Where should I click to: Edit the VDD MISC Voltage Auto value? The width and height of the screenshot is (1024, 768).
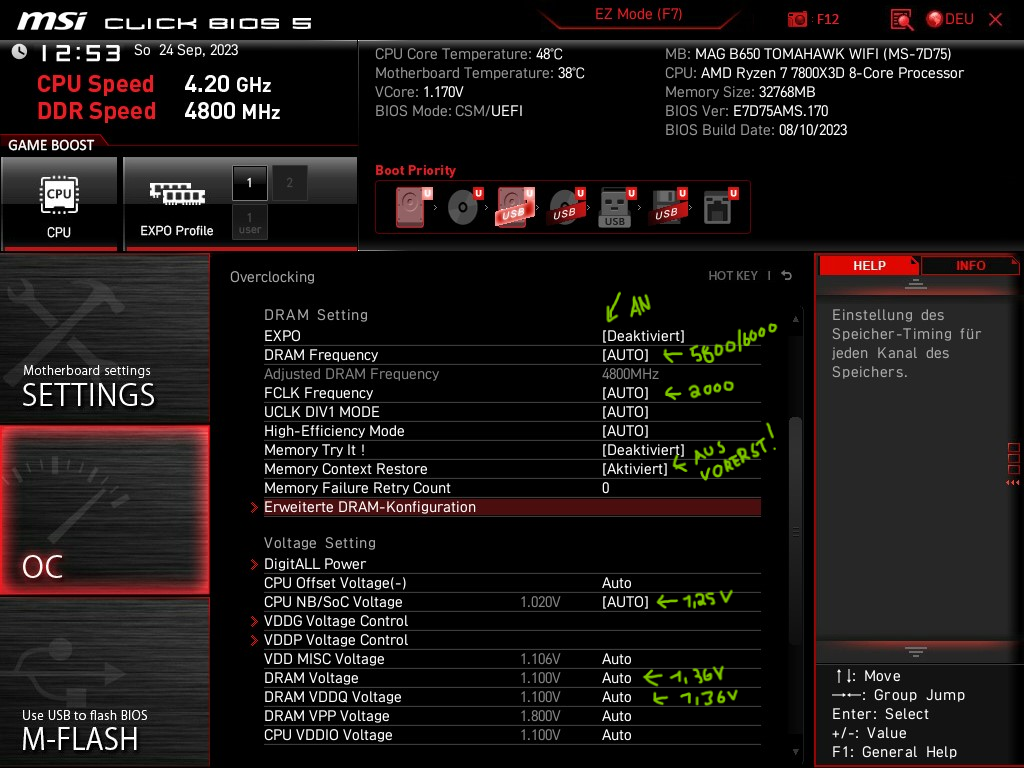[616, 659]
